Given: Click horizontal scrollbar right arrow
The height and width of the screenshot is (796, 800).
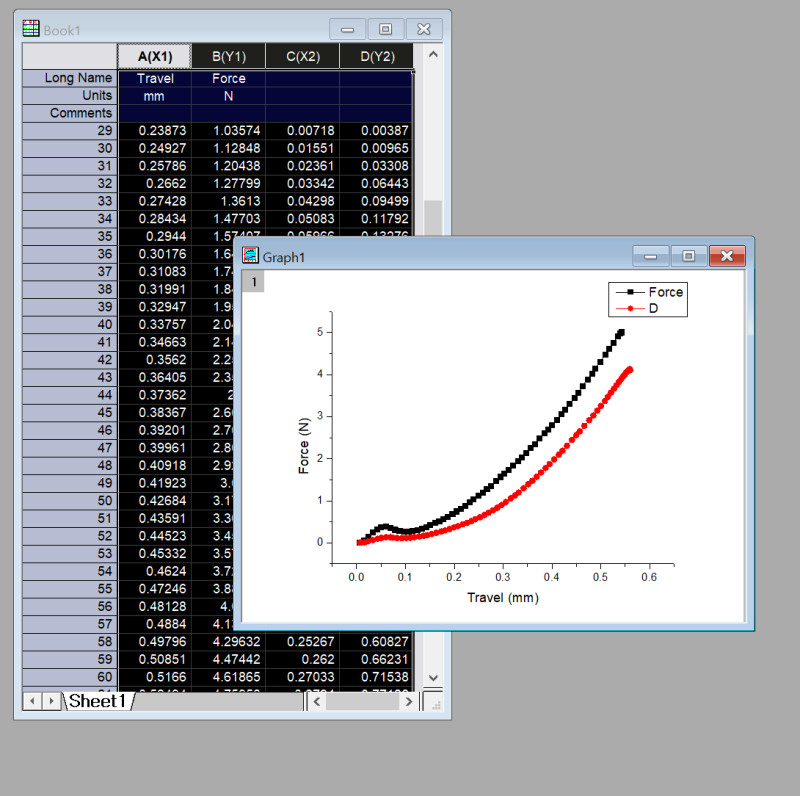Looking at the screenshot, I should click(408, 702).
